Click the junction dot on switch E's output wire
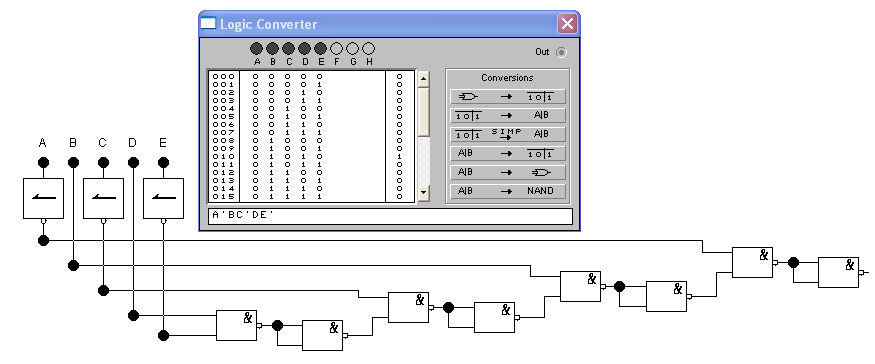 coord(164,336)
